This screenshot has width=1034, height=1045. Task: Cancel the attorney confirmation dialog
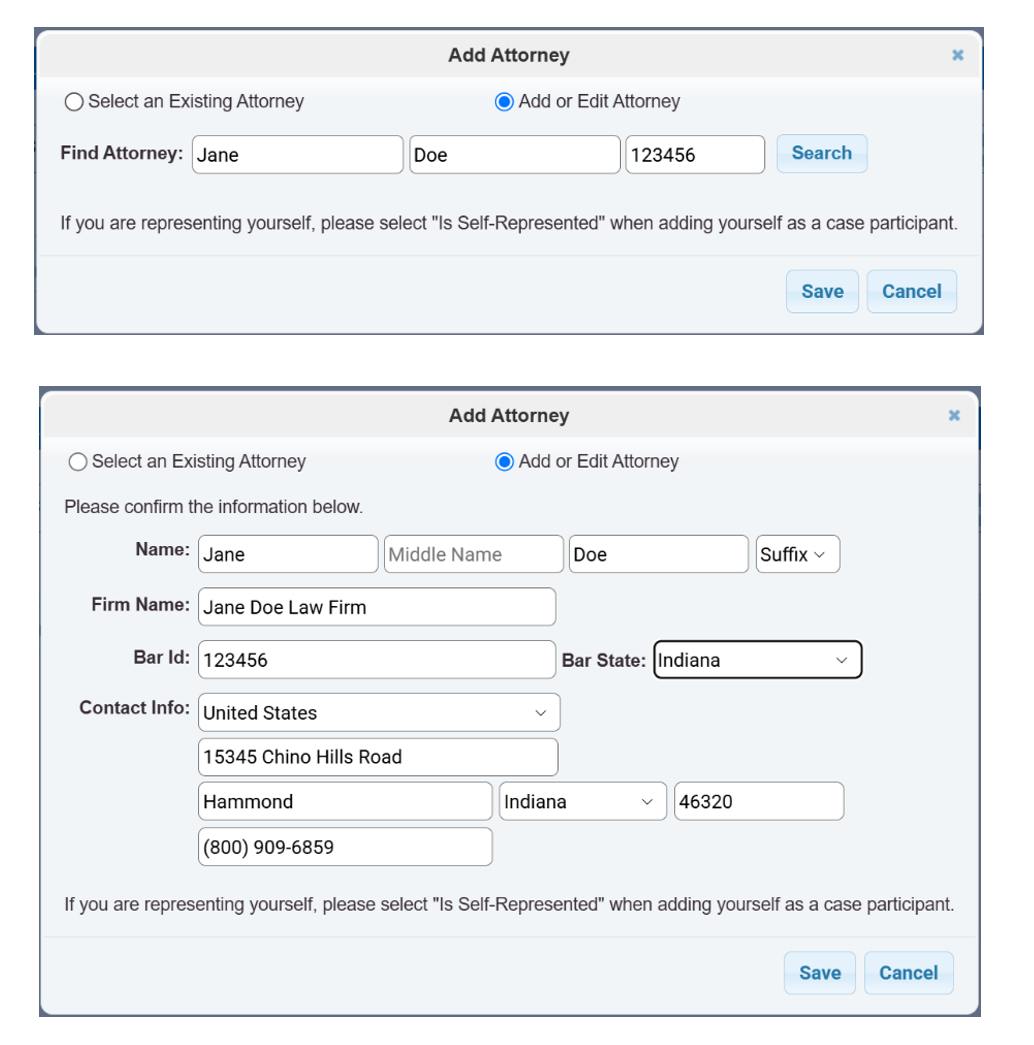(908, 972)
